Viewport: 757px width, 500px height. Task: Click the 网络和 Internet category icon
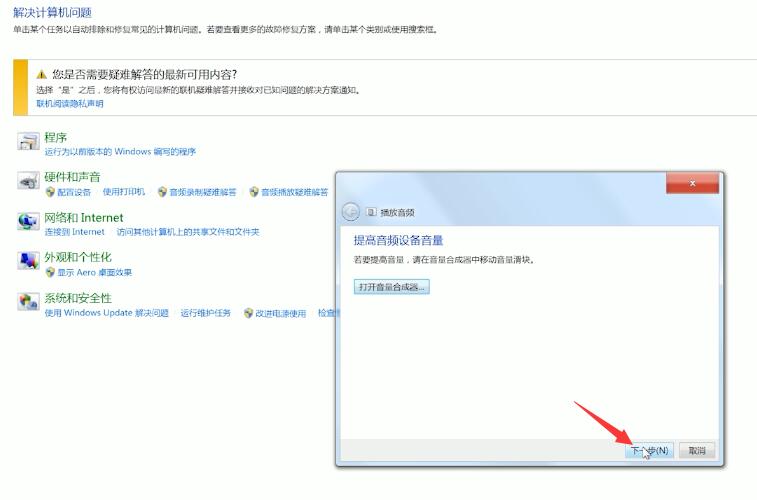28,222
